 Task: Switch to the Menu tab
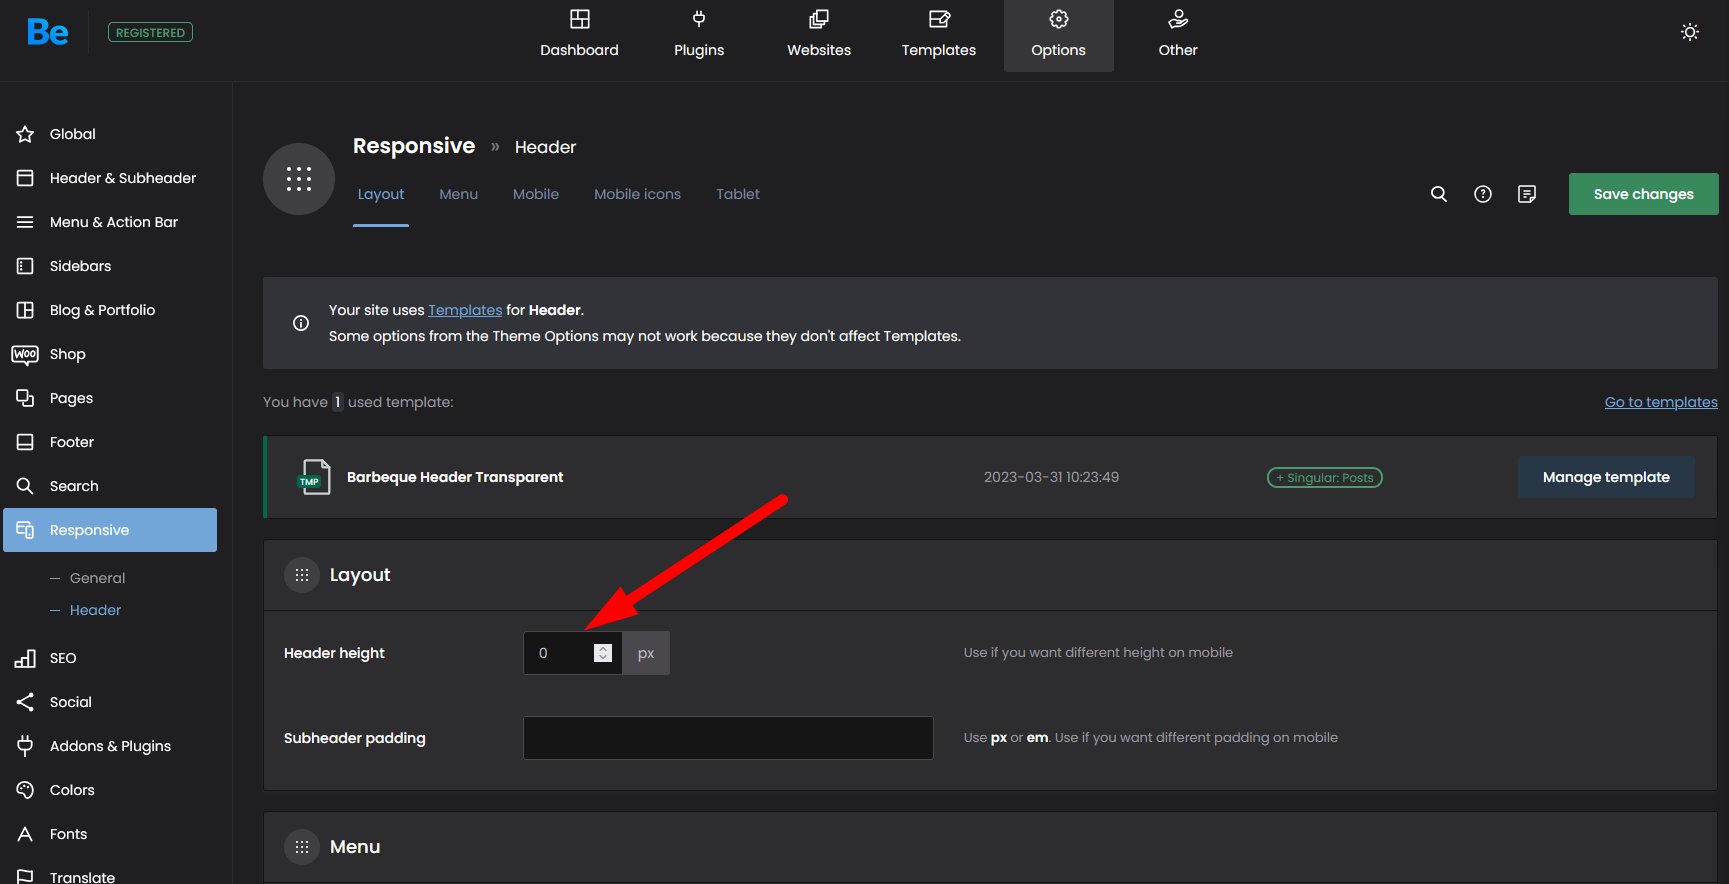[x=459, y=194]
